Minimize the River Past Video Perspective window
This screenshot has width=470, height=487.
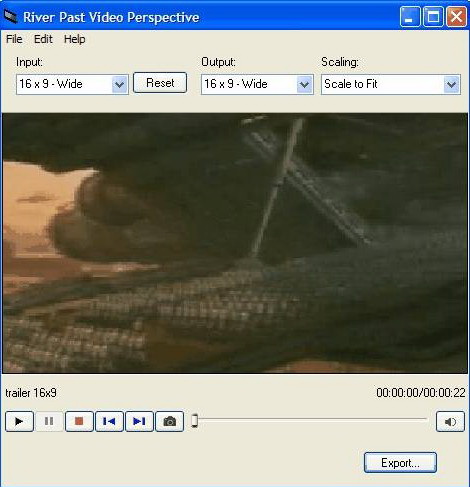click(410, 16)
